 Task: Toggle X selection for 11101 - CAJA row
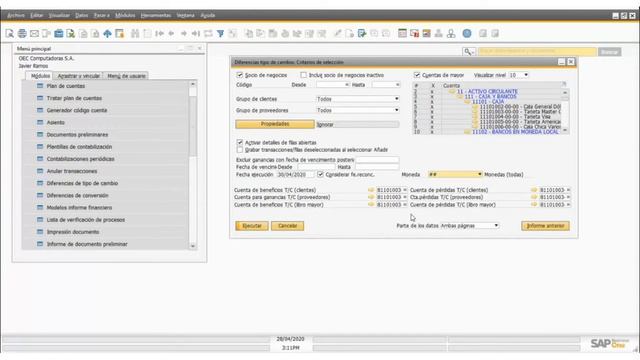[x=433, y=102]
